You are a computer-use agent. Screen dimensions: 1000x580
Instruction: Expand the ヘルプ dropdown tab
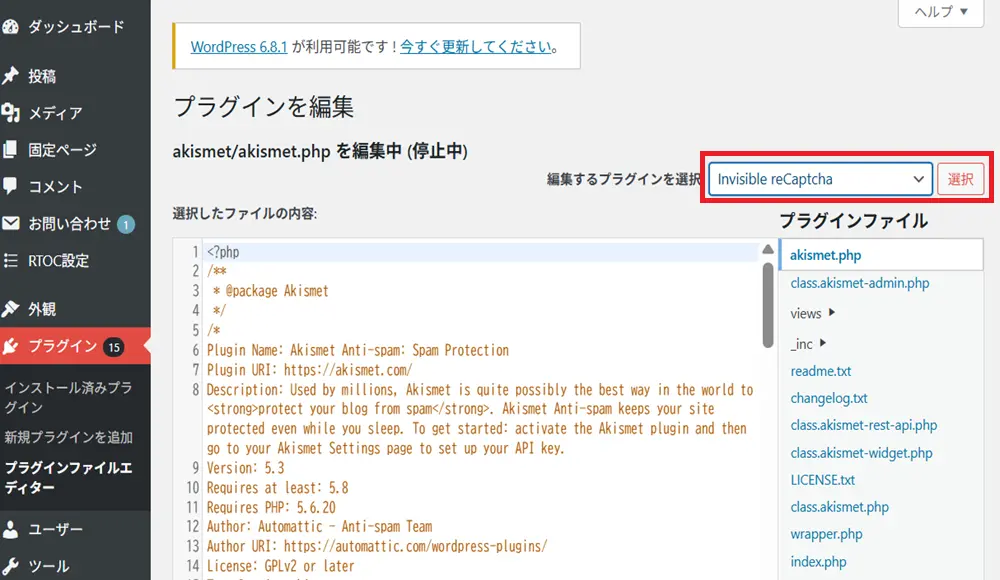click(941, 11)
